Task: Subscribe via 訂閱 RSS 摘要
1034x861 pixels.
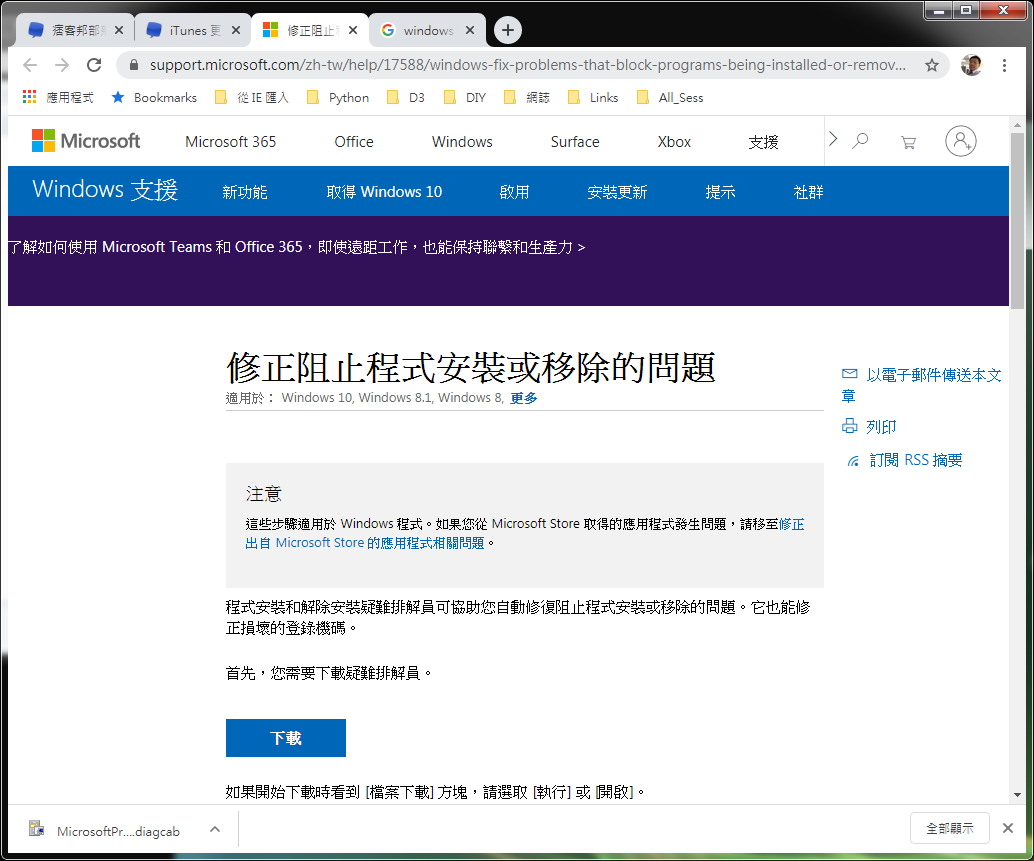Action: [x=905, y=460]
